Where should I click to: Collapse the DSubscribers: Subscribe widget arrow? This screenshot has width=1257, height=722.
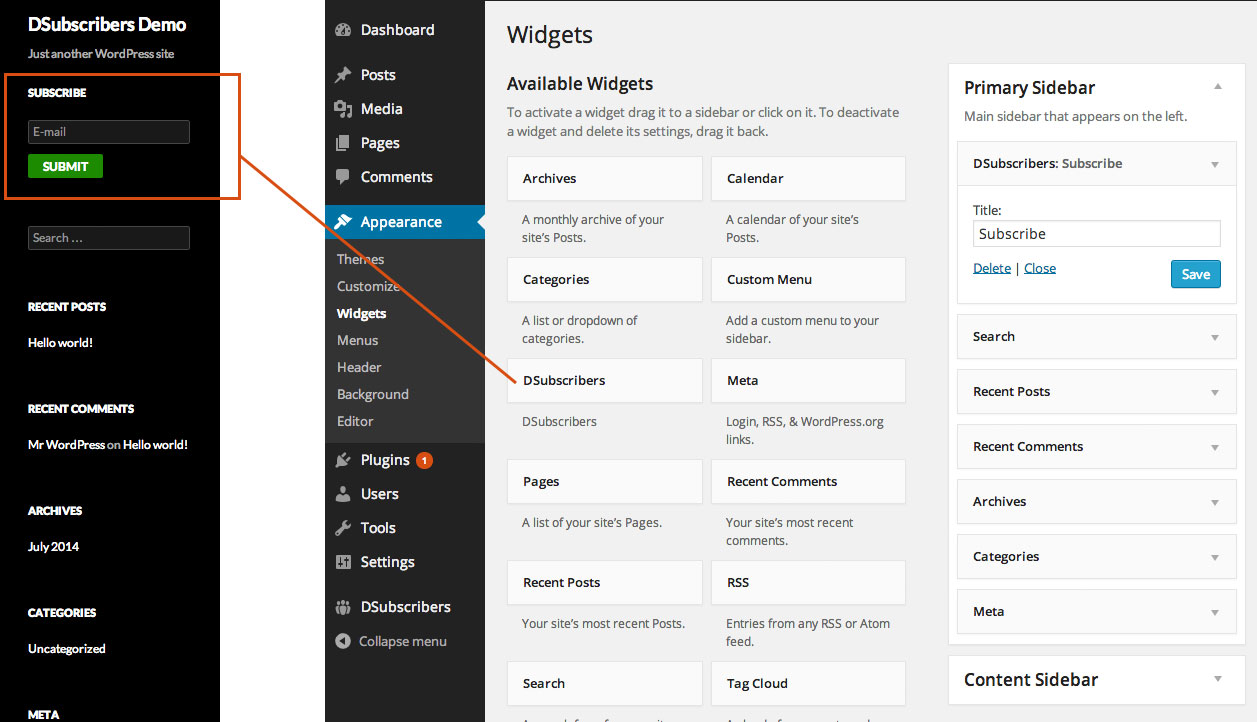pos(1215,164)
